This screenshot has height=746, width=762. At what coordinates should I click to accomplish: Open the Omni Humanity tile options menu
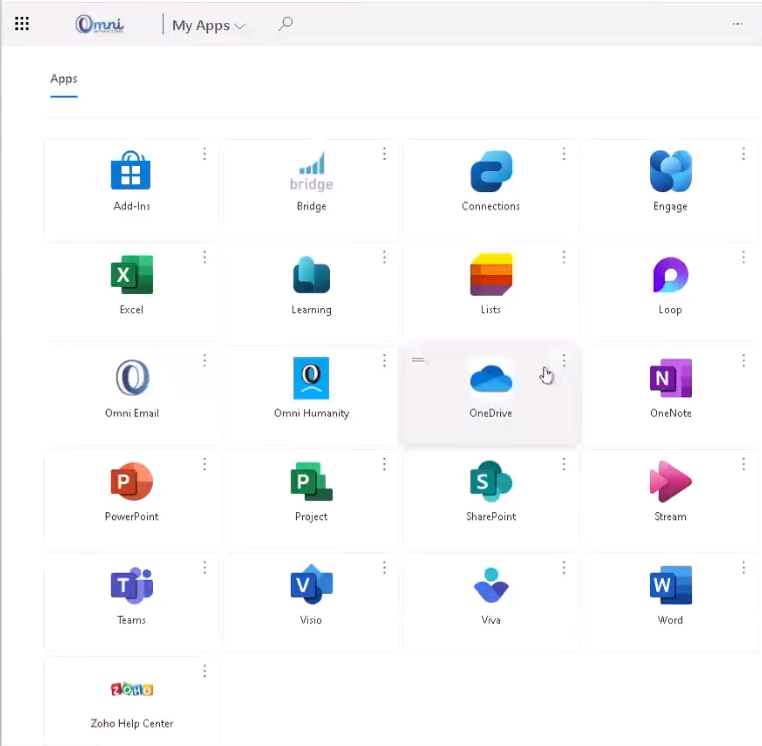[x=384, y=361]
